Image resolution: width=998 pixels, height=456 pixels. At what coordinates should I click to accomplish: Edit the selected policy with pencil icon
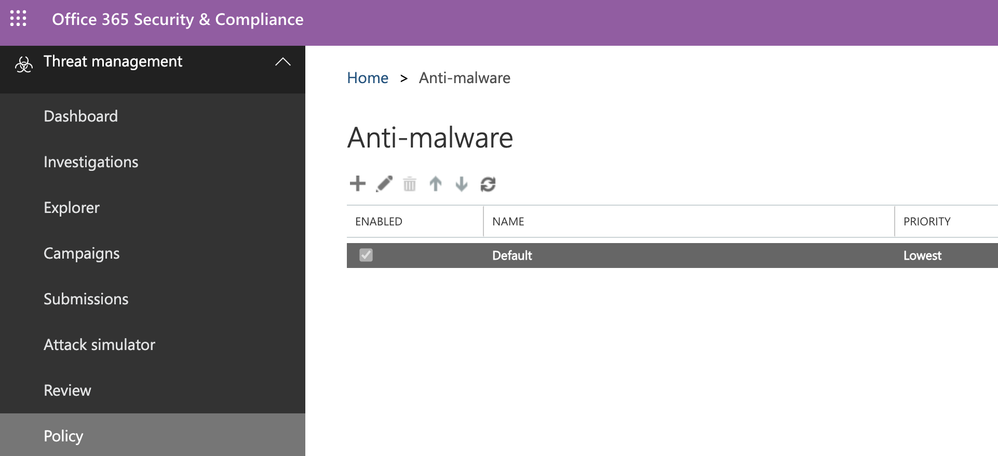click(384, 184)
